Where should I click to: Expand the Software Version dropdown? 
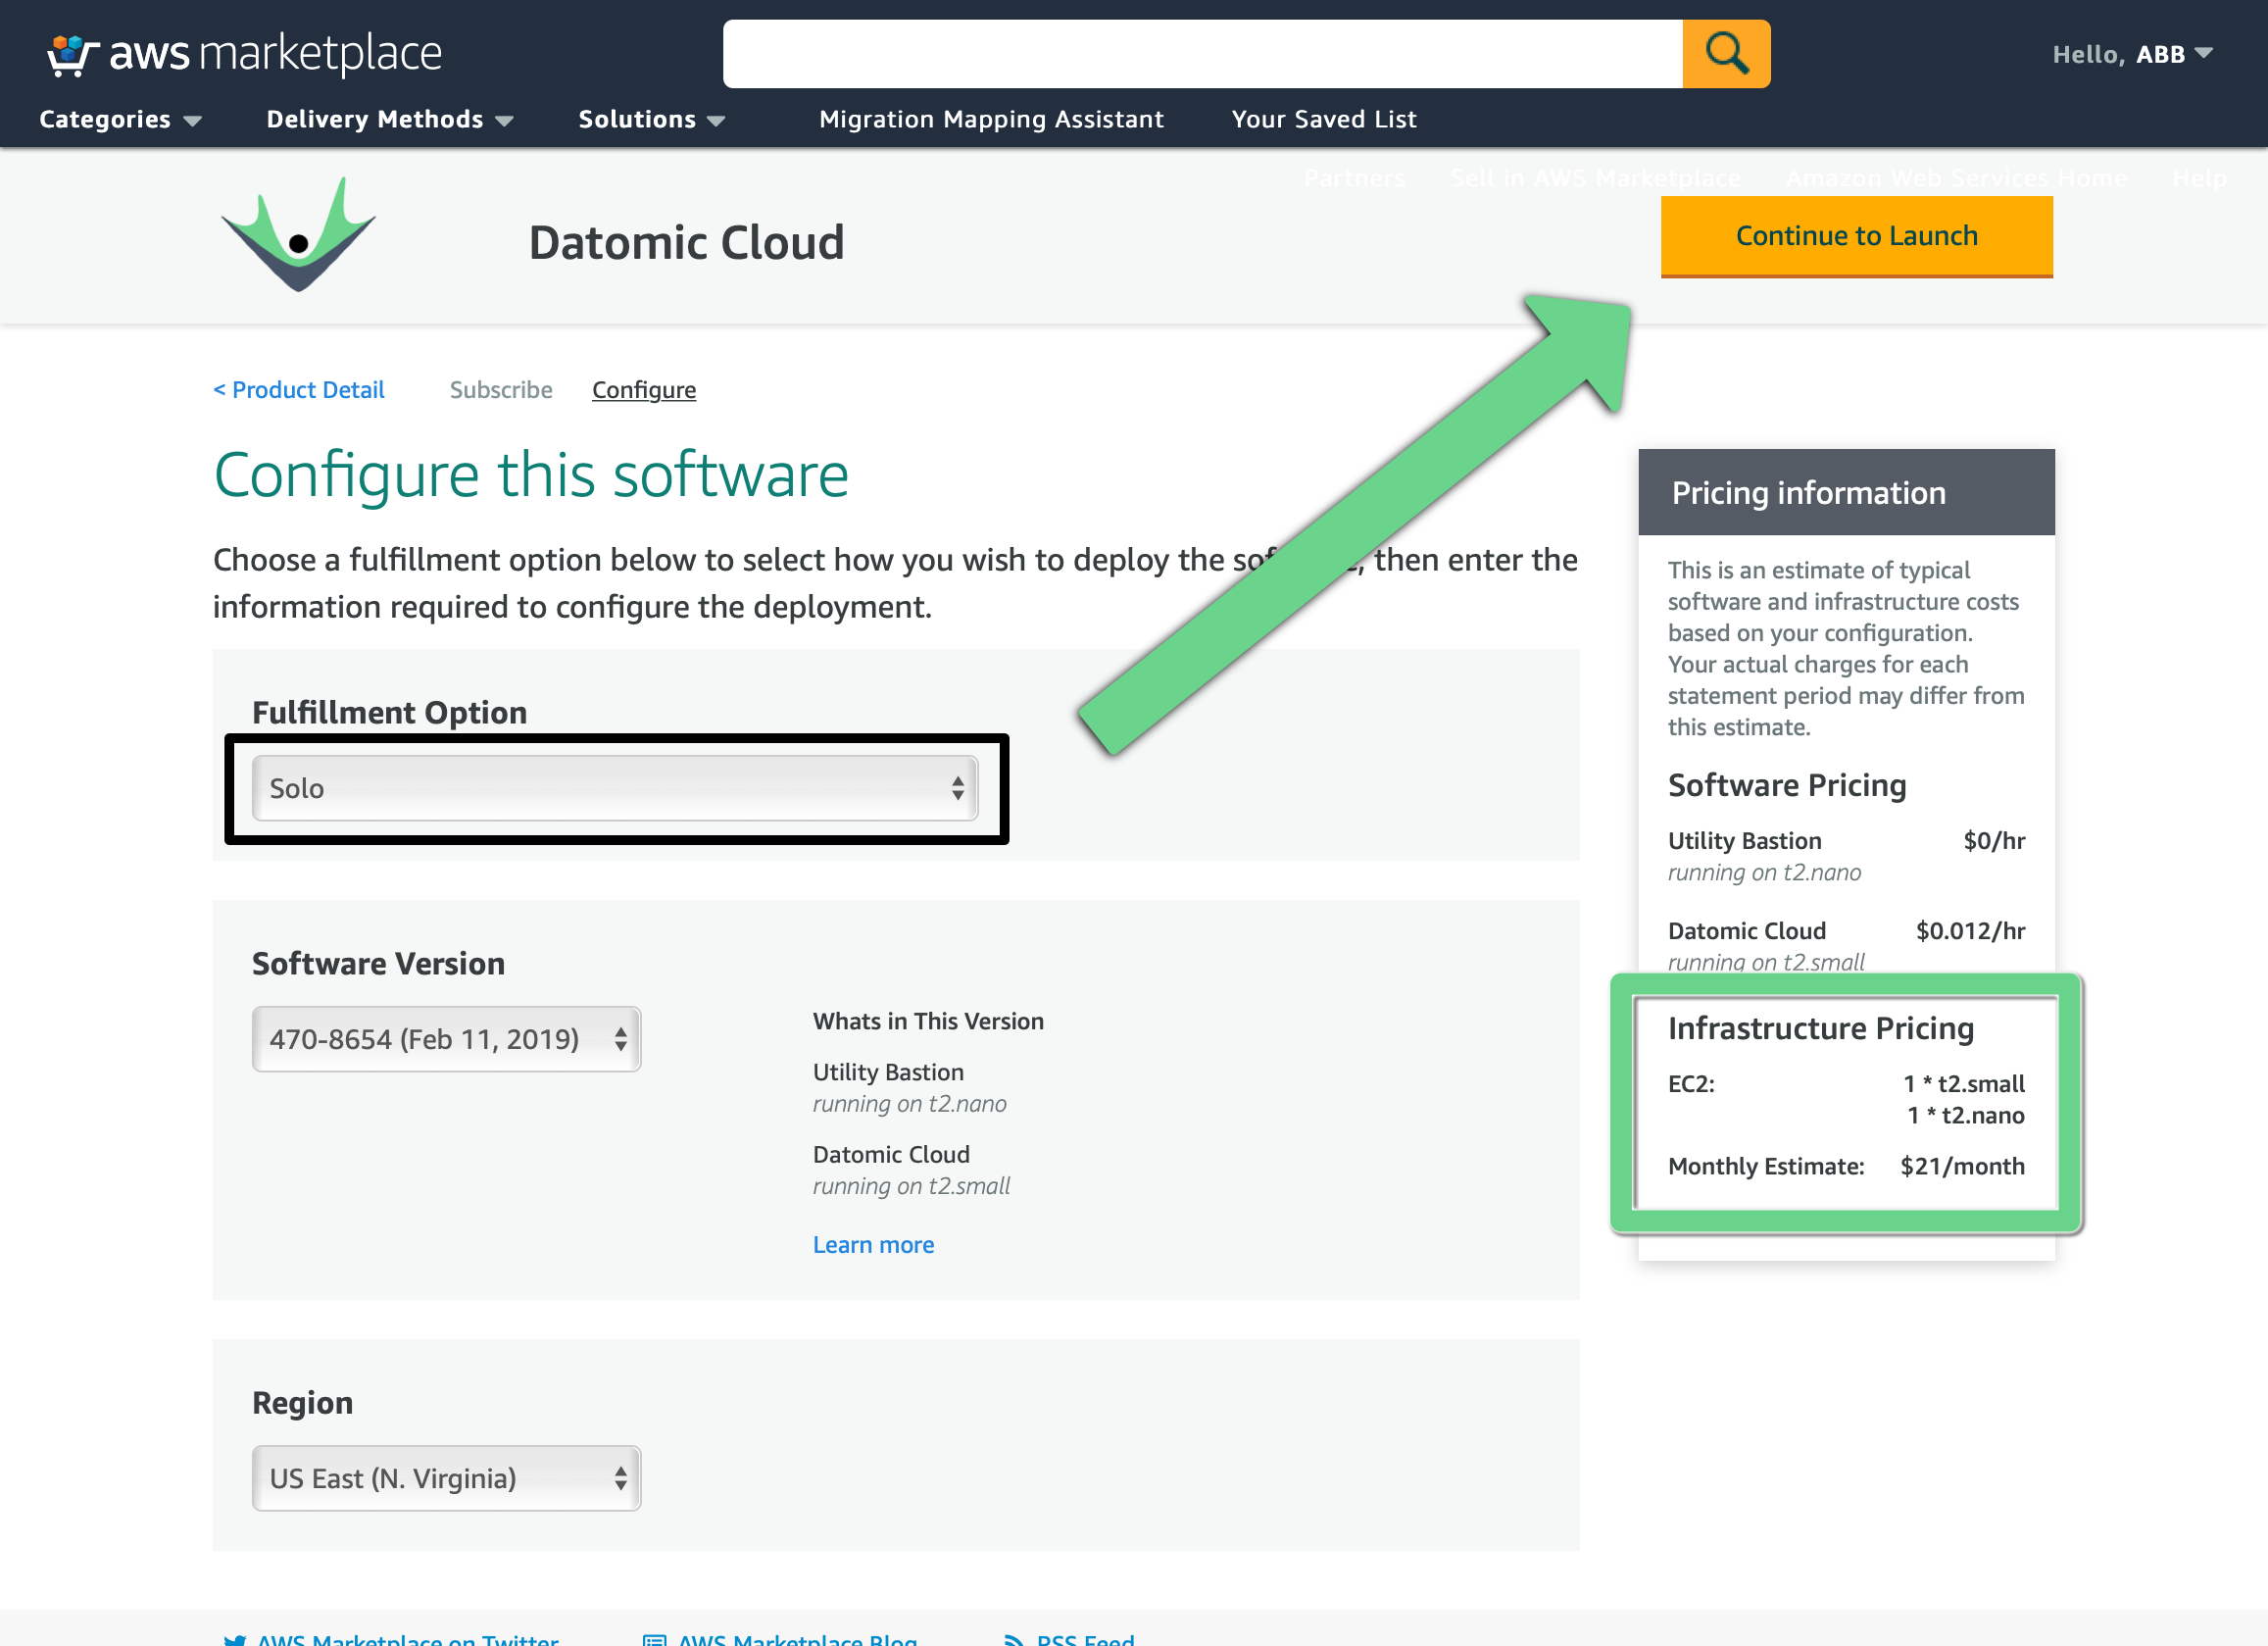(x=446, y=1038)
